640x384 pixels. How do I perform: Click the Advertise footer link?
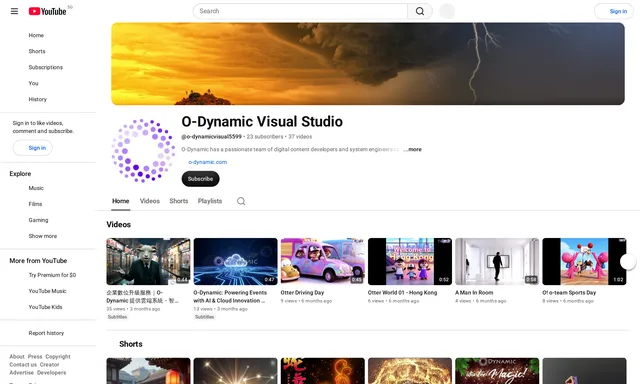click(22, 373)
